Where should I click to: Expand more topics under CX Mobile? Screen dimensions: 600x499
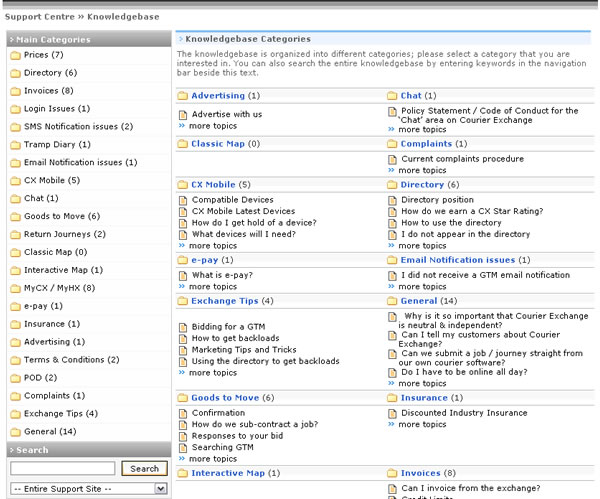213,245
